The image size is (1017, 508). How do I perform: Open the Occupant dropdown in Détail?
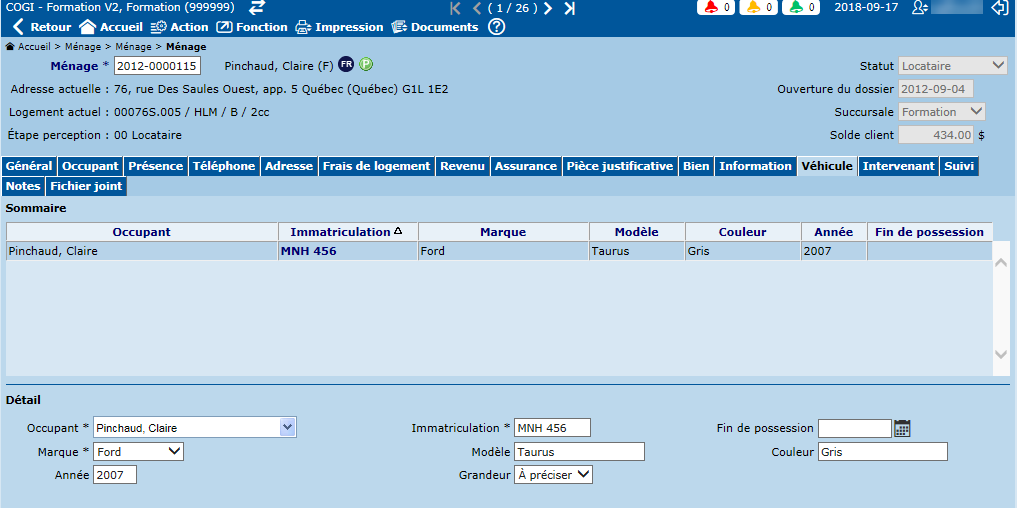pyautogui.click(x=288, y=428)
